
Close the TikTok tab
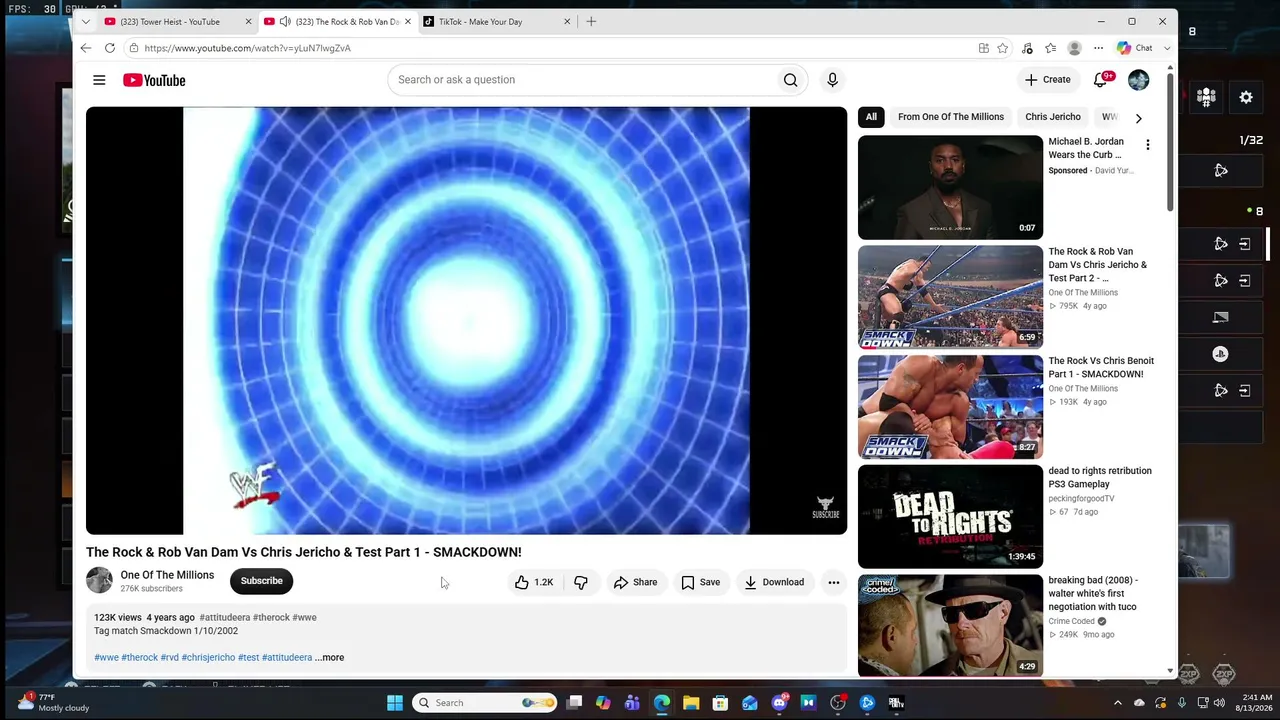click(x=567, y=21)
